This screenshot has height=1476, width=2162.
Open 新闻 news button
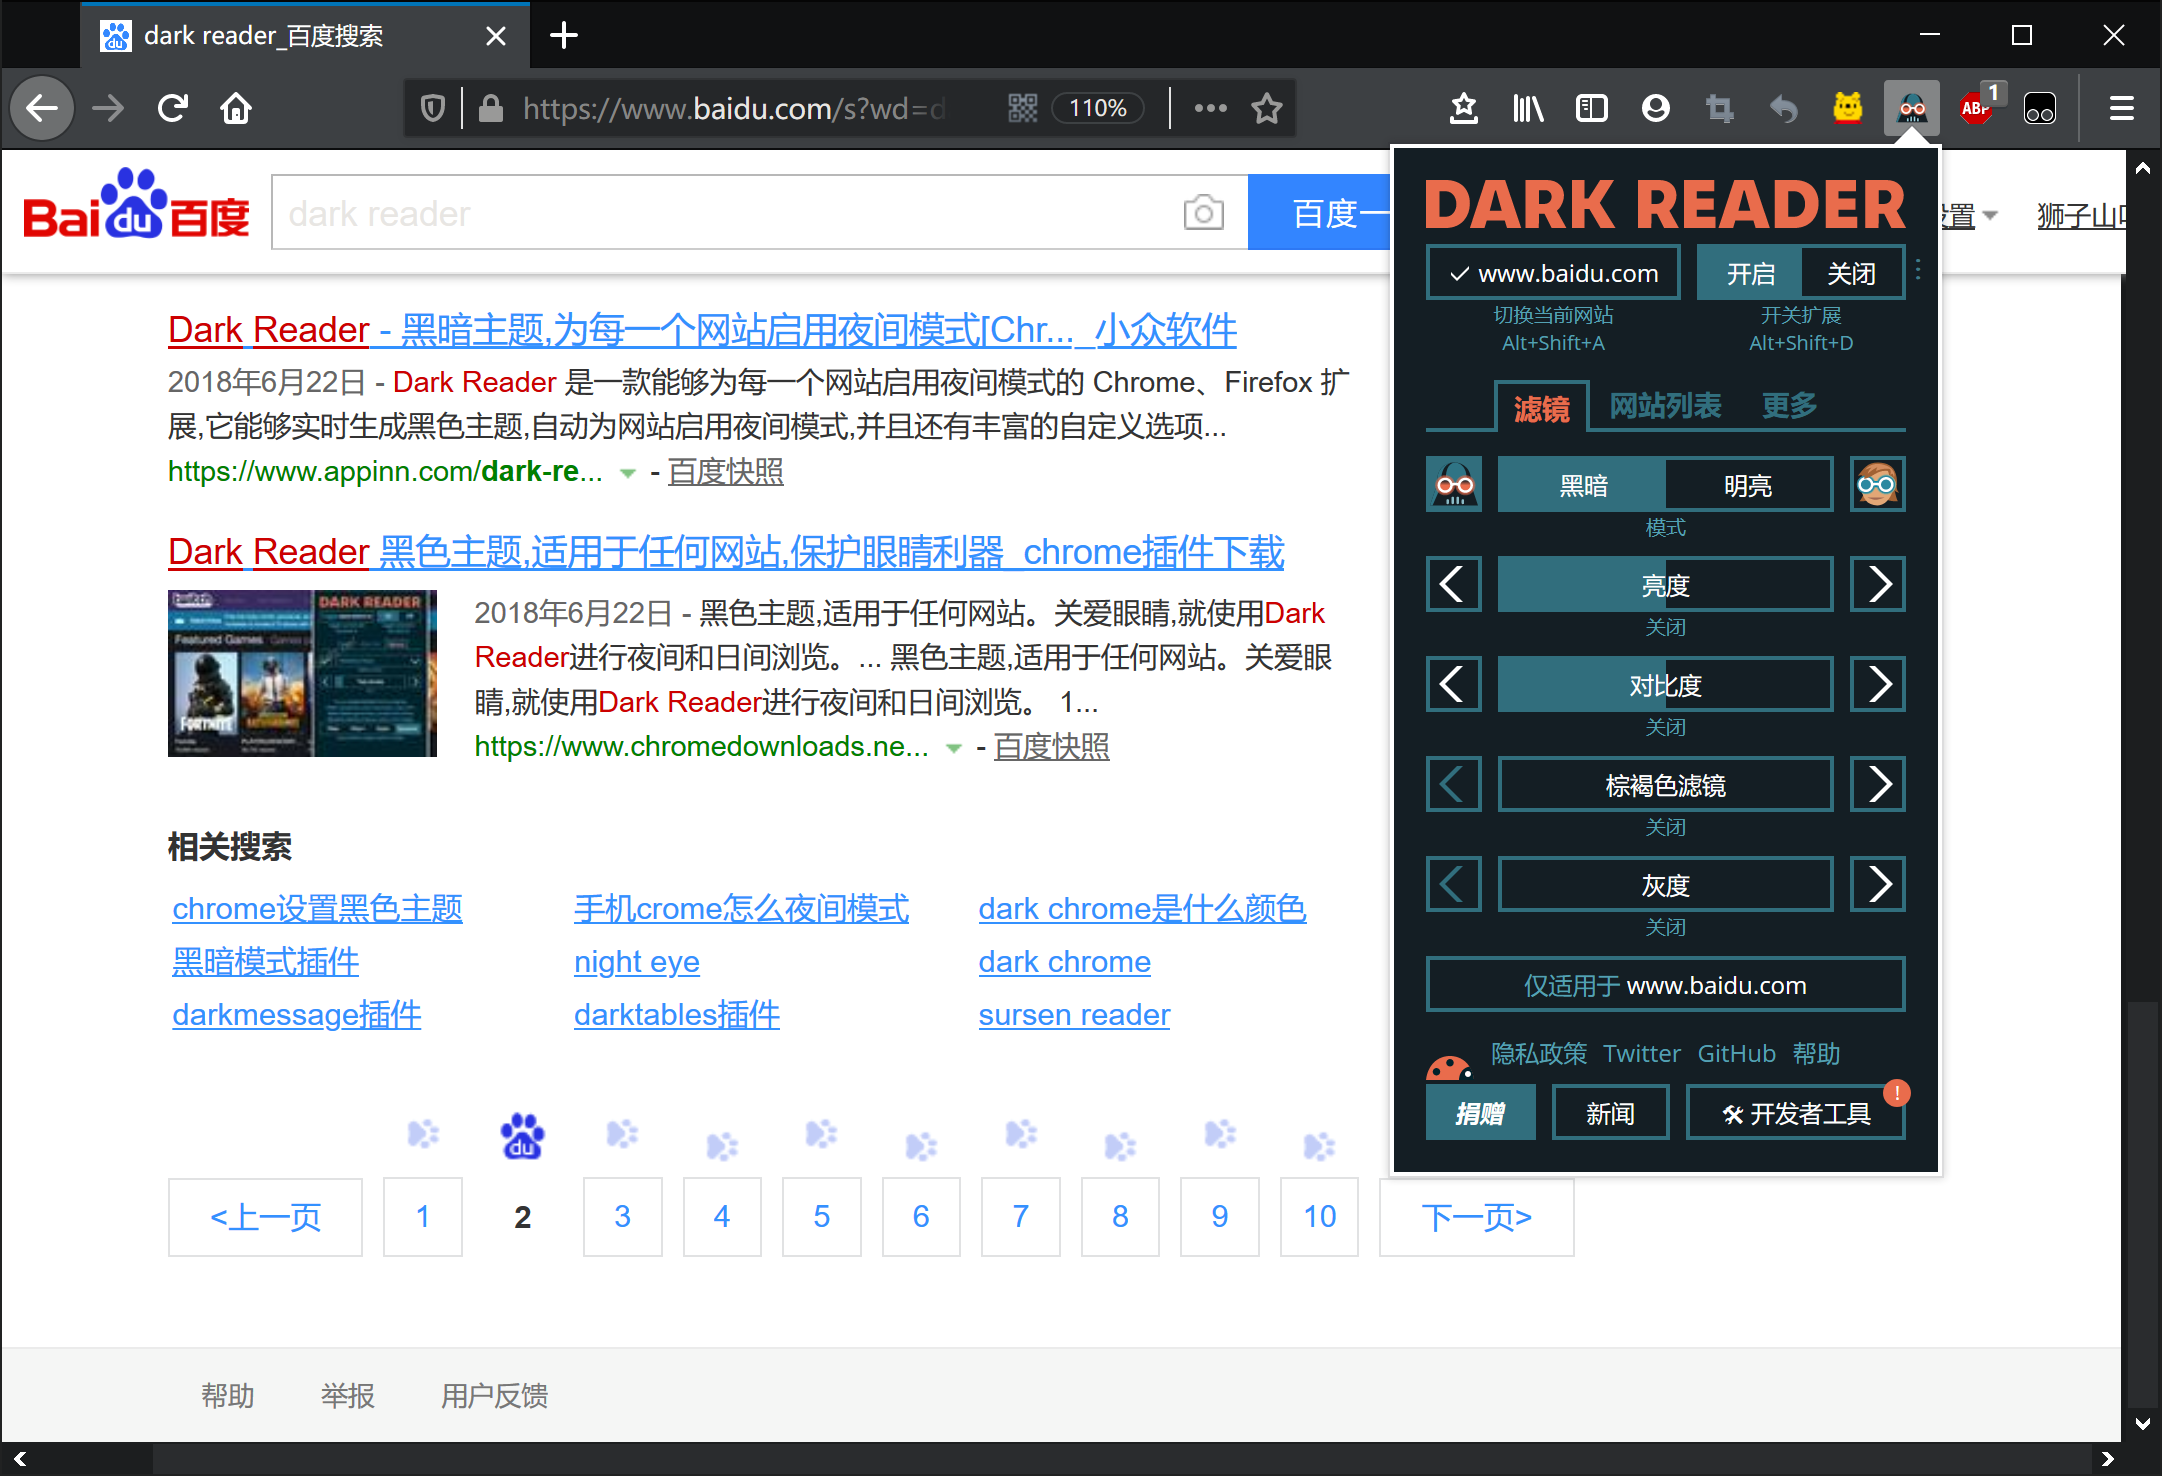click(x=1610, y=1113)
